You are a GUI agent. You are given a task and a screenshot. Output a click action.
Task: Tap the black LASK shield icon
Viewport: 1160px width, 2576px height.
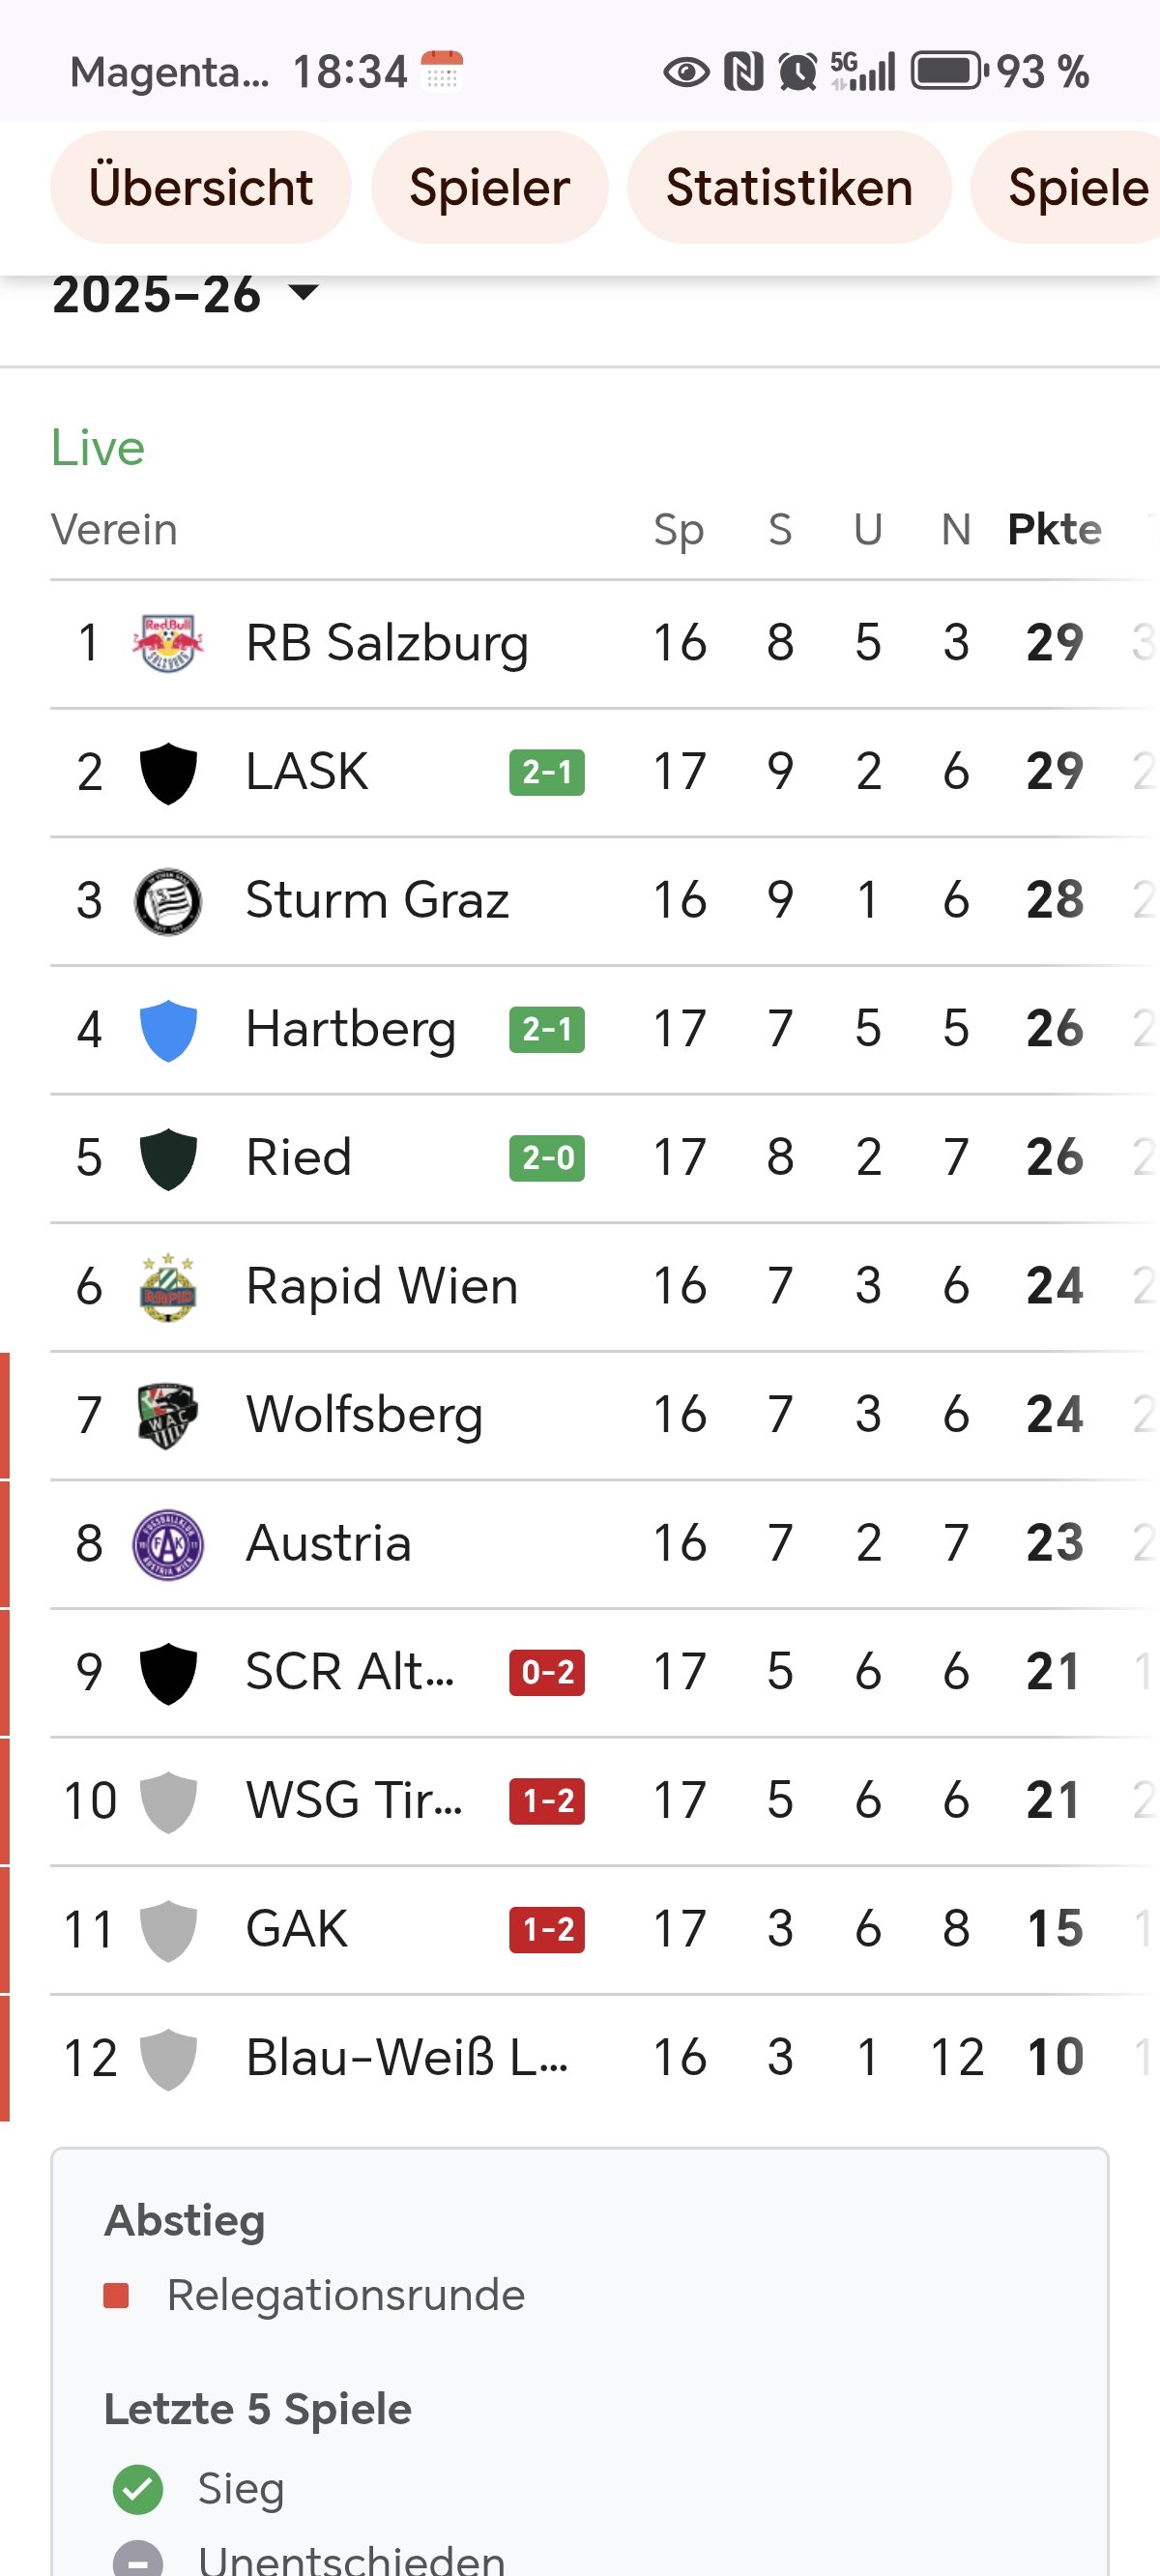(x=168, y=773)
